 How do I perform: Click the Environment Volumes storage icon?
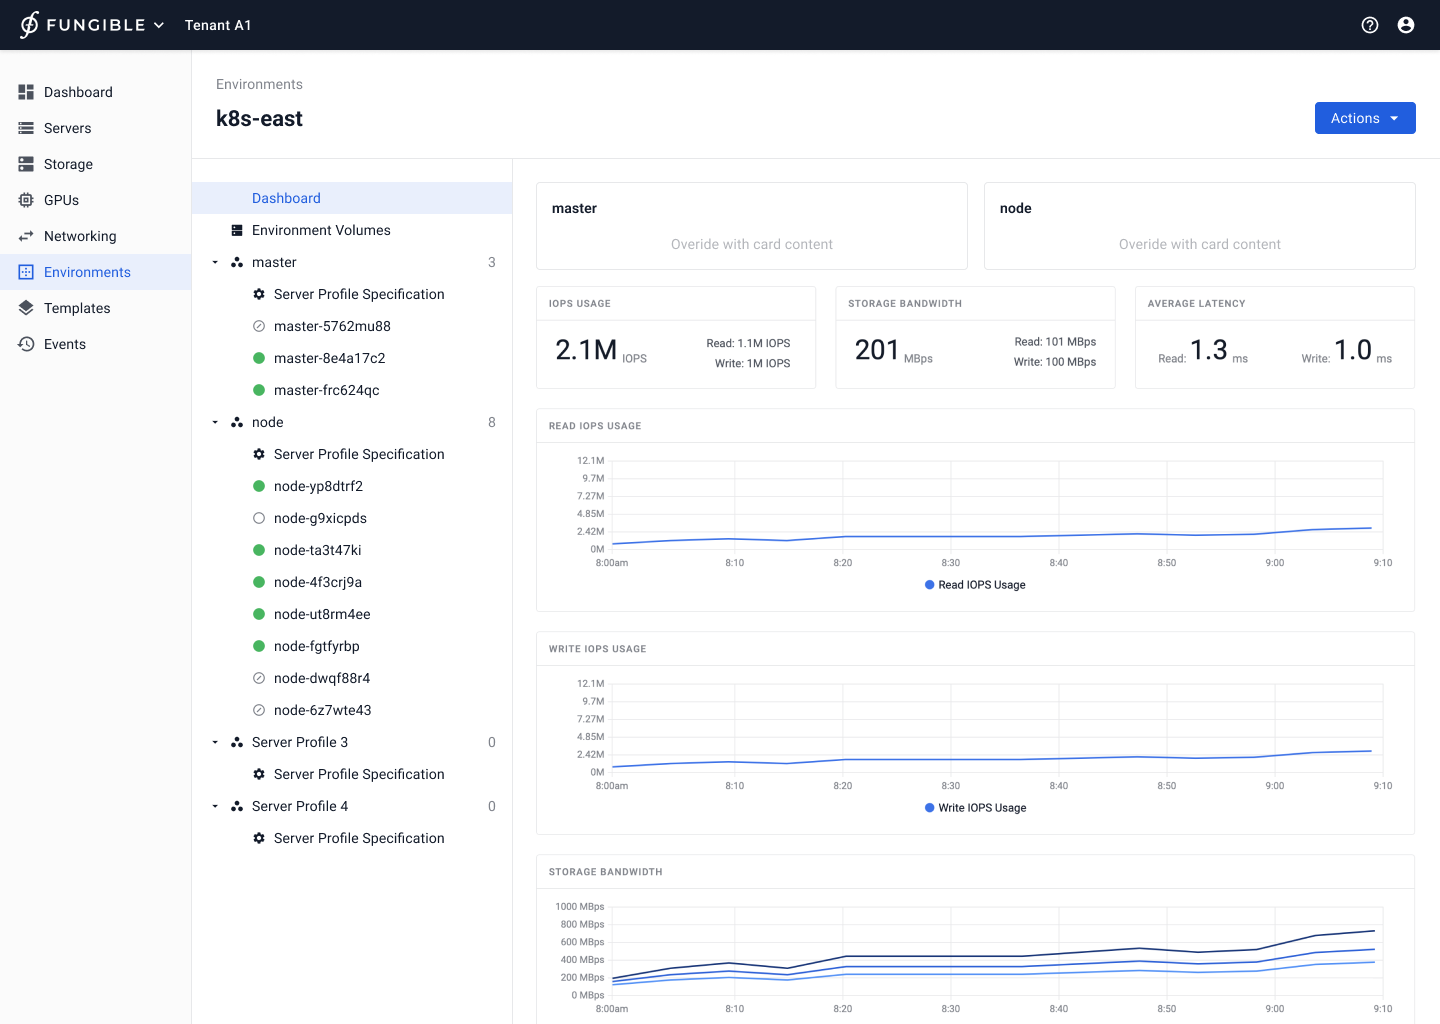point(237,230)
